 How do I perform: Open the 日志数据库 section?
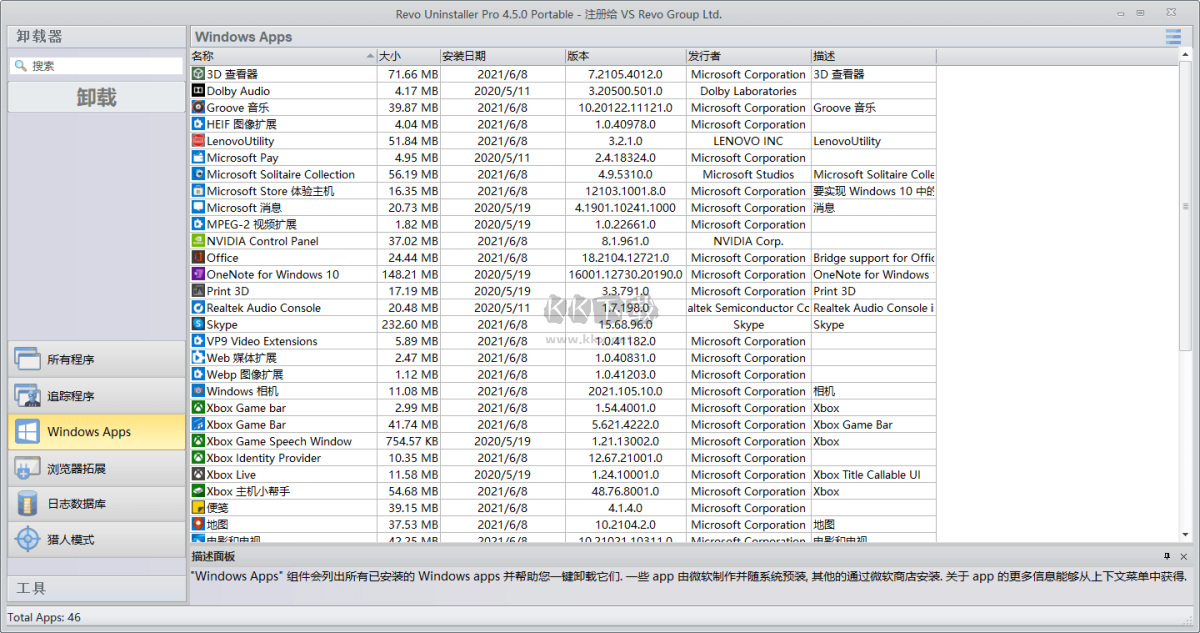[95, 503]
